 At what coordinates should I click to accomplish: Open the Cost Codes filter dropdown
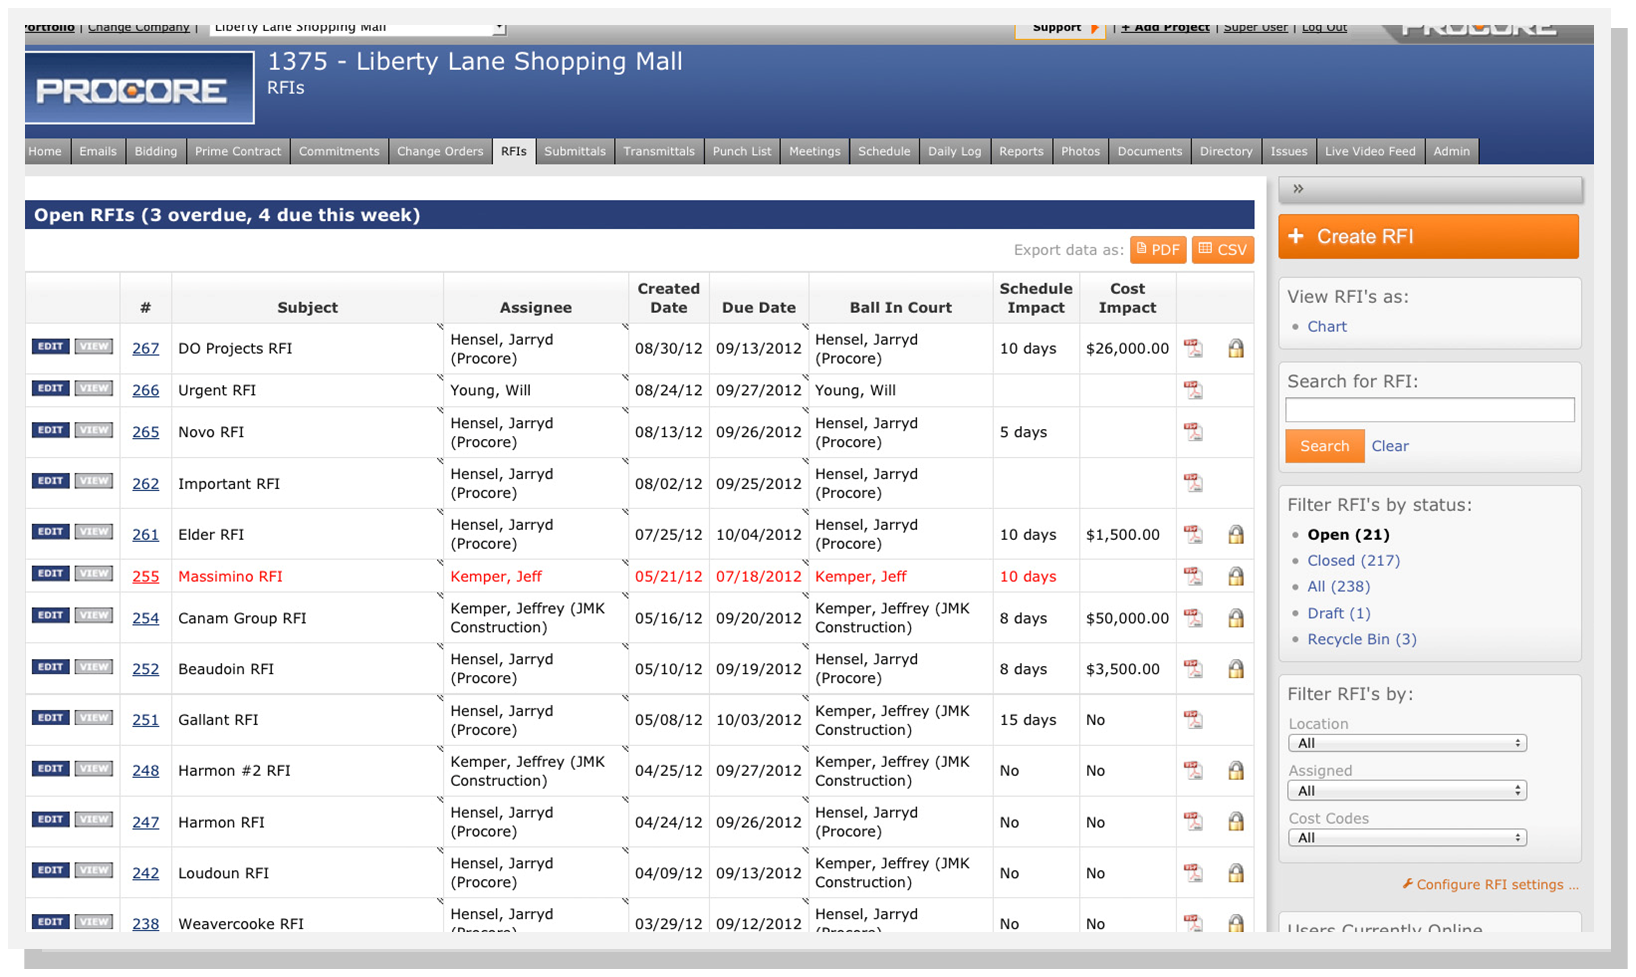1406,838
